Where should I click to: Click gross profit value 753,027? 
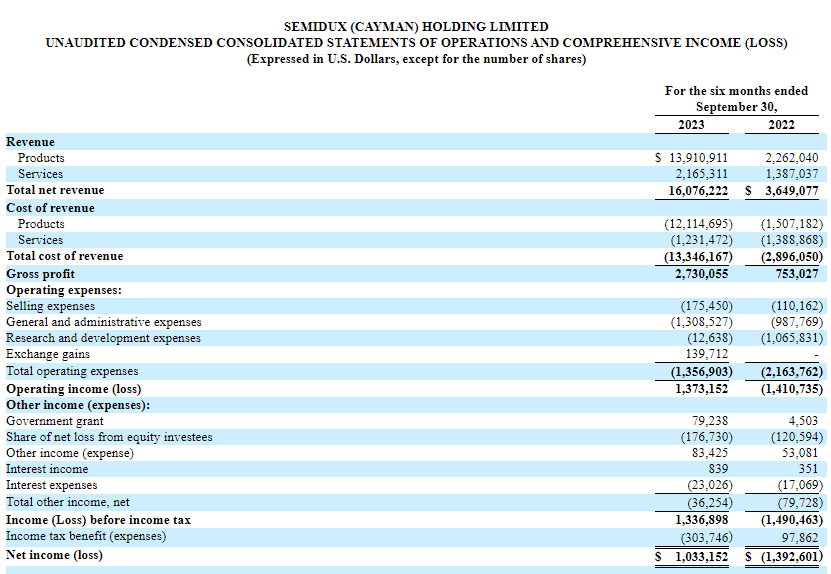coord(797,274)
